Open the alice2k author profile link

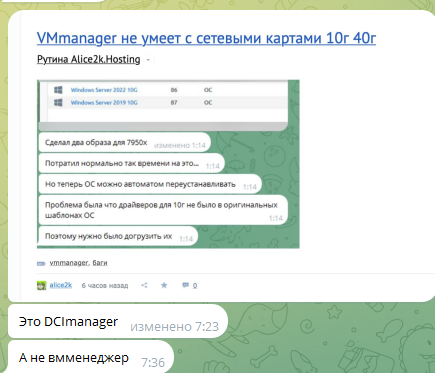pos(61,285)
